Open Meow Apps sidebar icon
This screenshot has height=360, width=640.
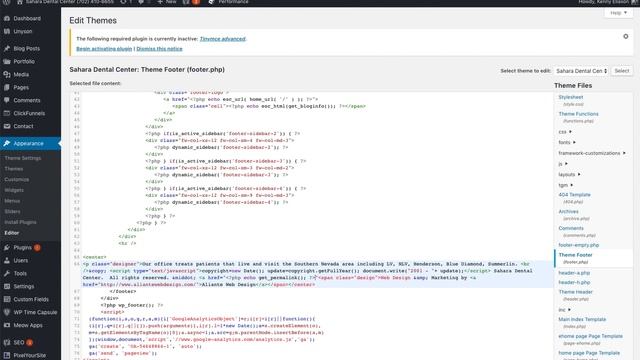tap(7, 325)
